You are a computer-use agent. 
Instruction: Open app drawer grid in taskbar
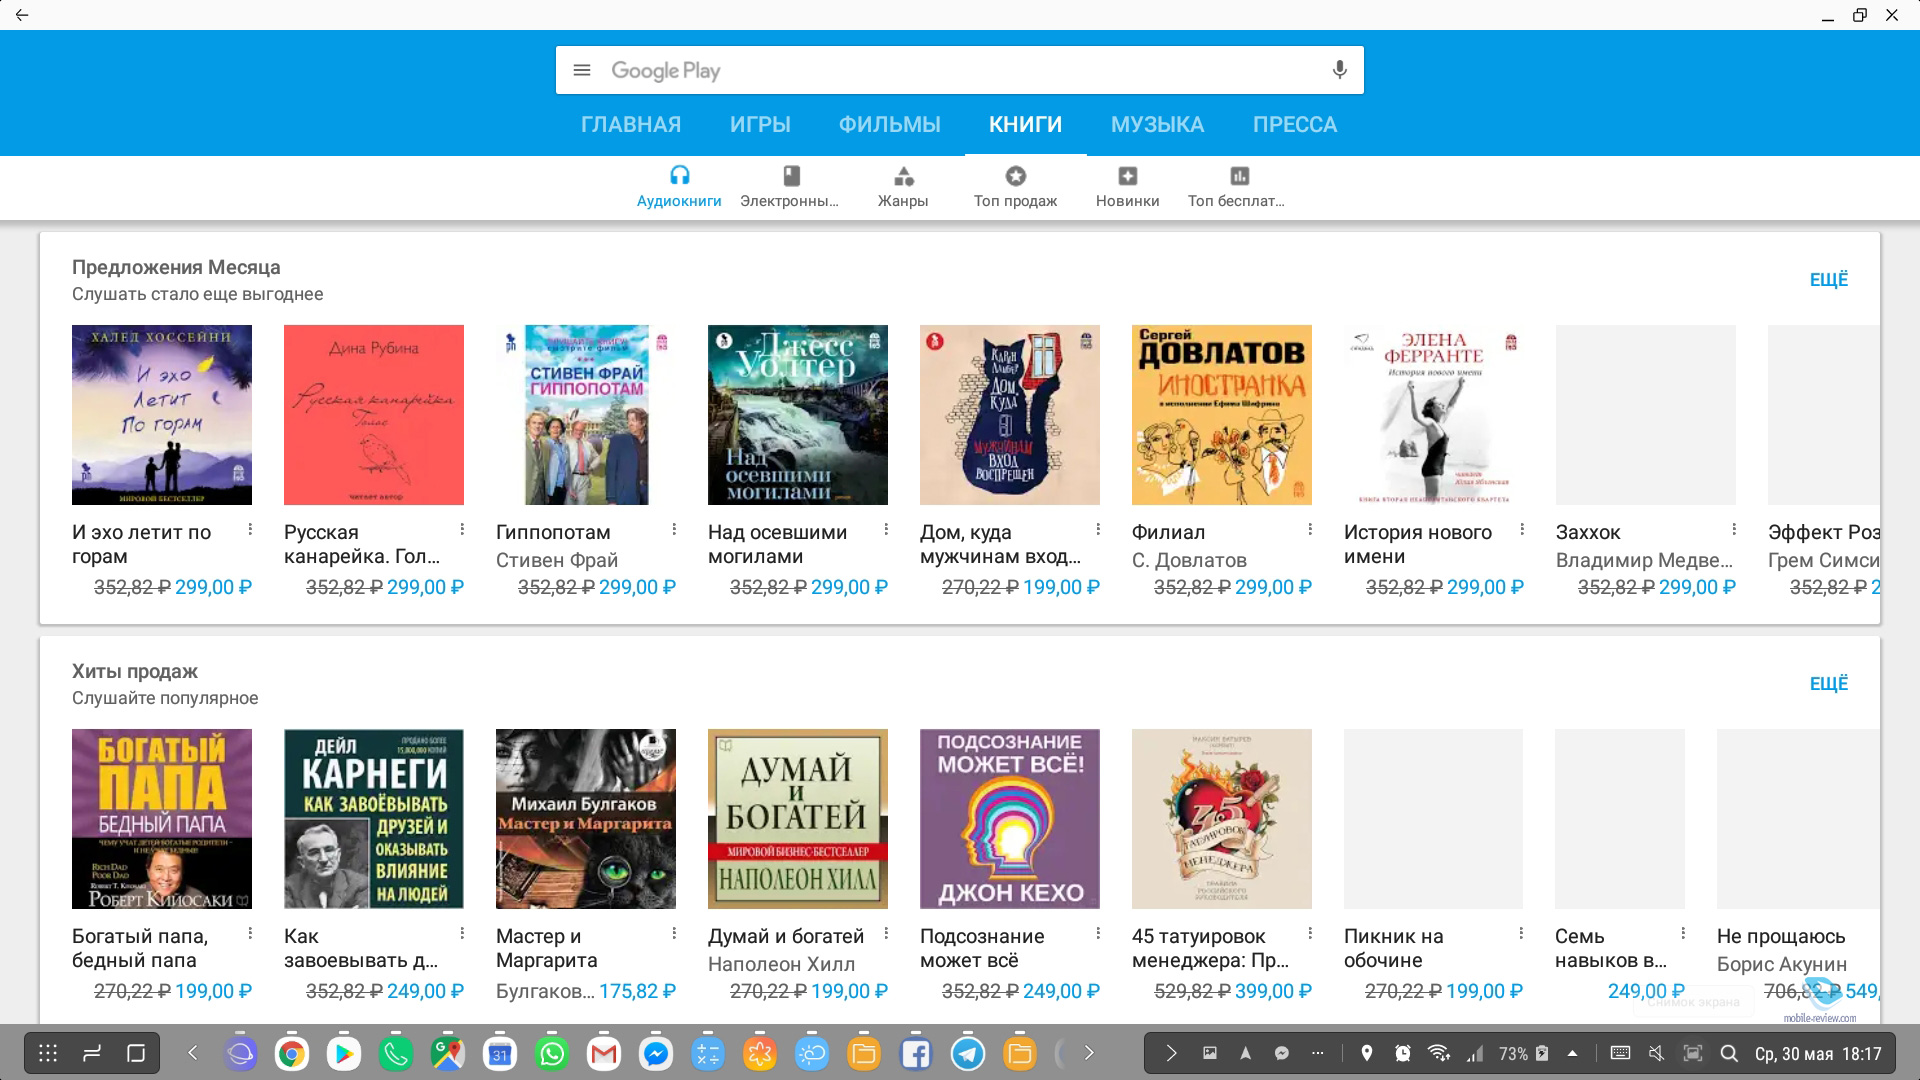[x=48, y=1053]
